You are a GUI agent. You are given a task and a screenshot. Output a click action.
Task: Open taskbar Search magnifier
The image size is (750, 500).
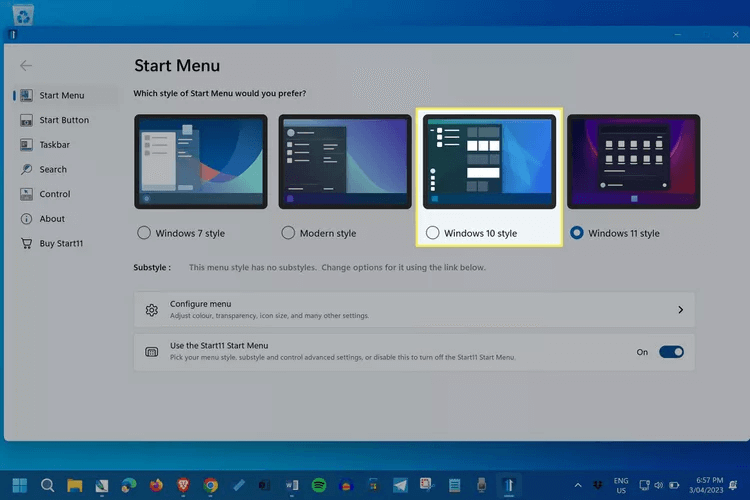[x=47, y=486]
